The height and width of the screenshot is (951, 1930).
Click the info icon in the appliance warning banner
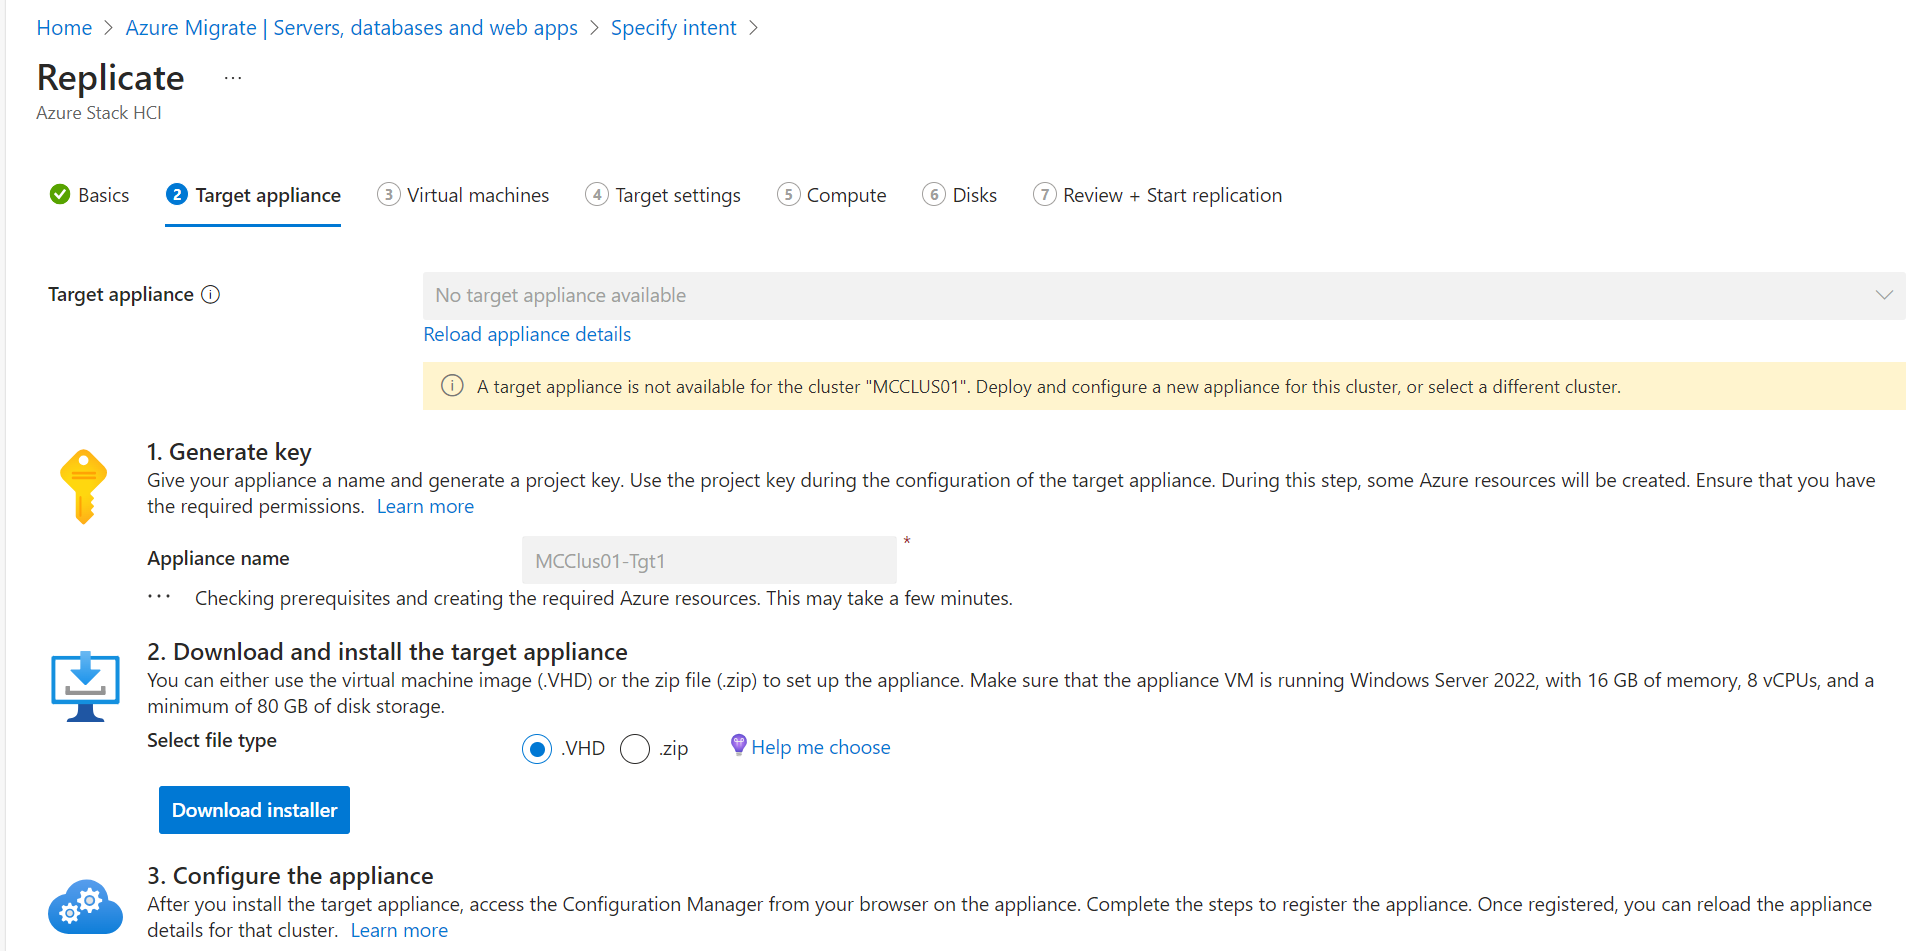452,386
